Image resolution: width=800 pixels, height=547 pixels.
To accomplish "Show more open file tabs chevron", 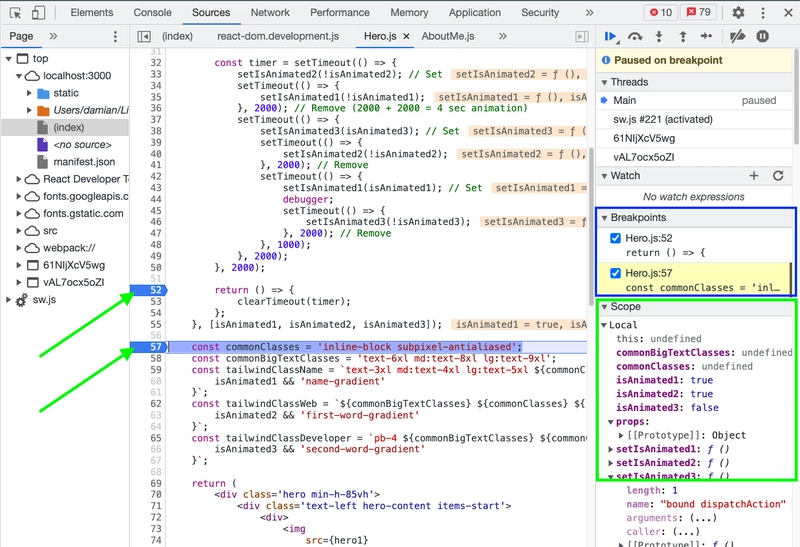I will coord(503,36).
